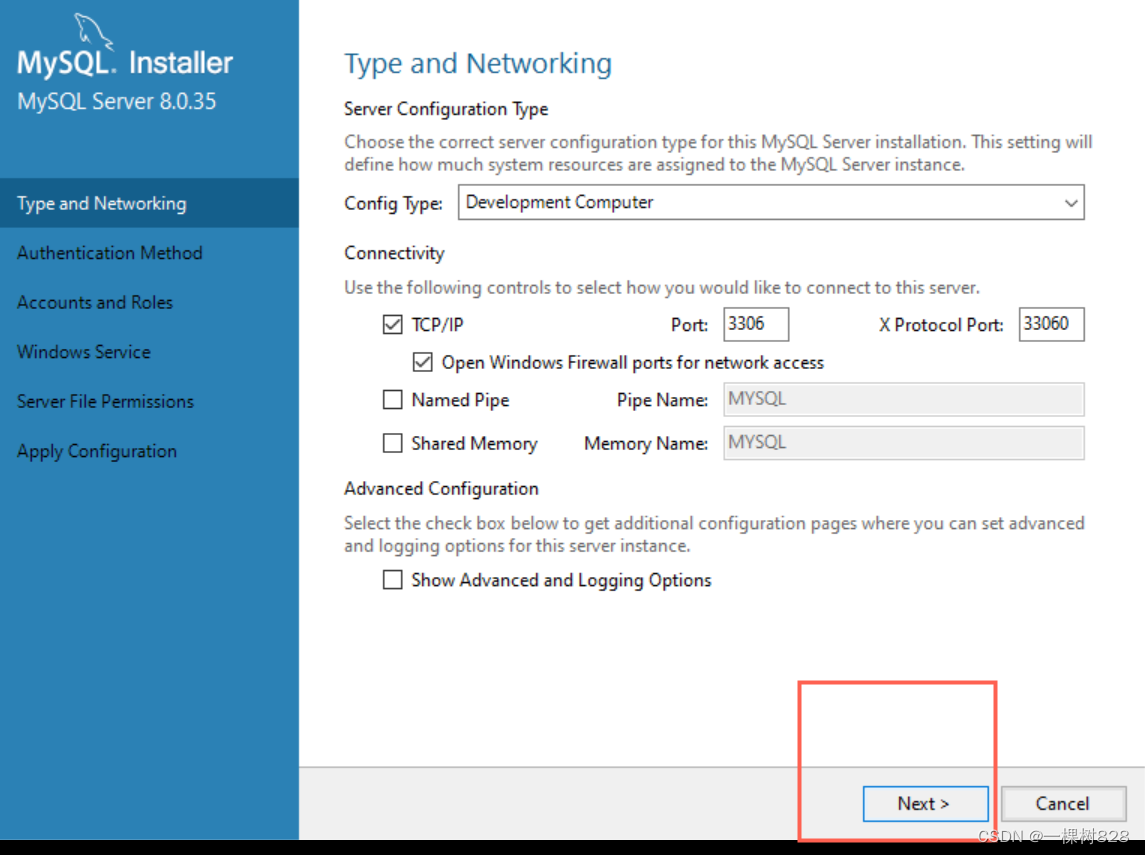Viewport: 1145px width, 855px height.
Task: Click the Port field showing 3306
Action: pos(756,324)
